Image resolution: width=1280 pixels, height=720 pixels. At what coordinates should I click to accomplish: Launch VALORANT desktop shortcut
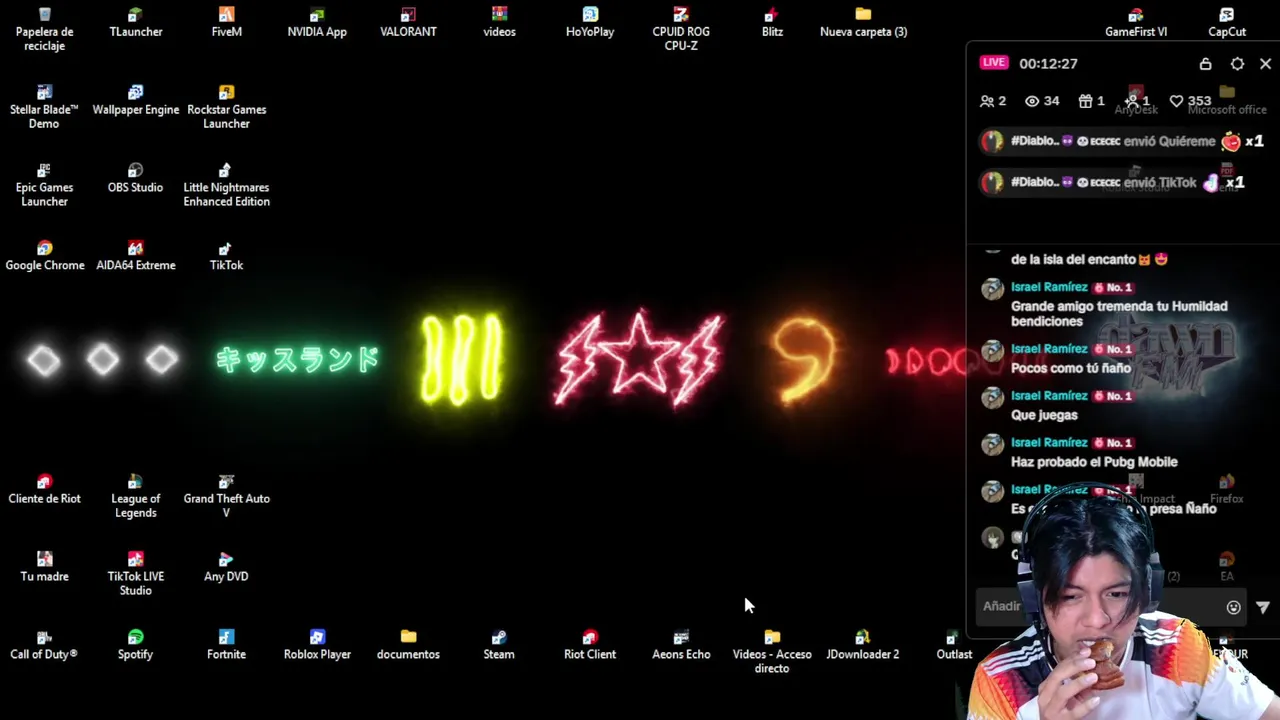[x=408, y=22]
